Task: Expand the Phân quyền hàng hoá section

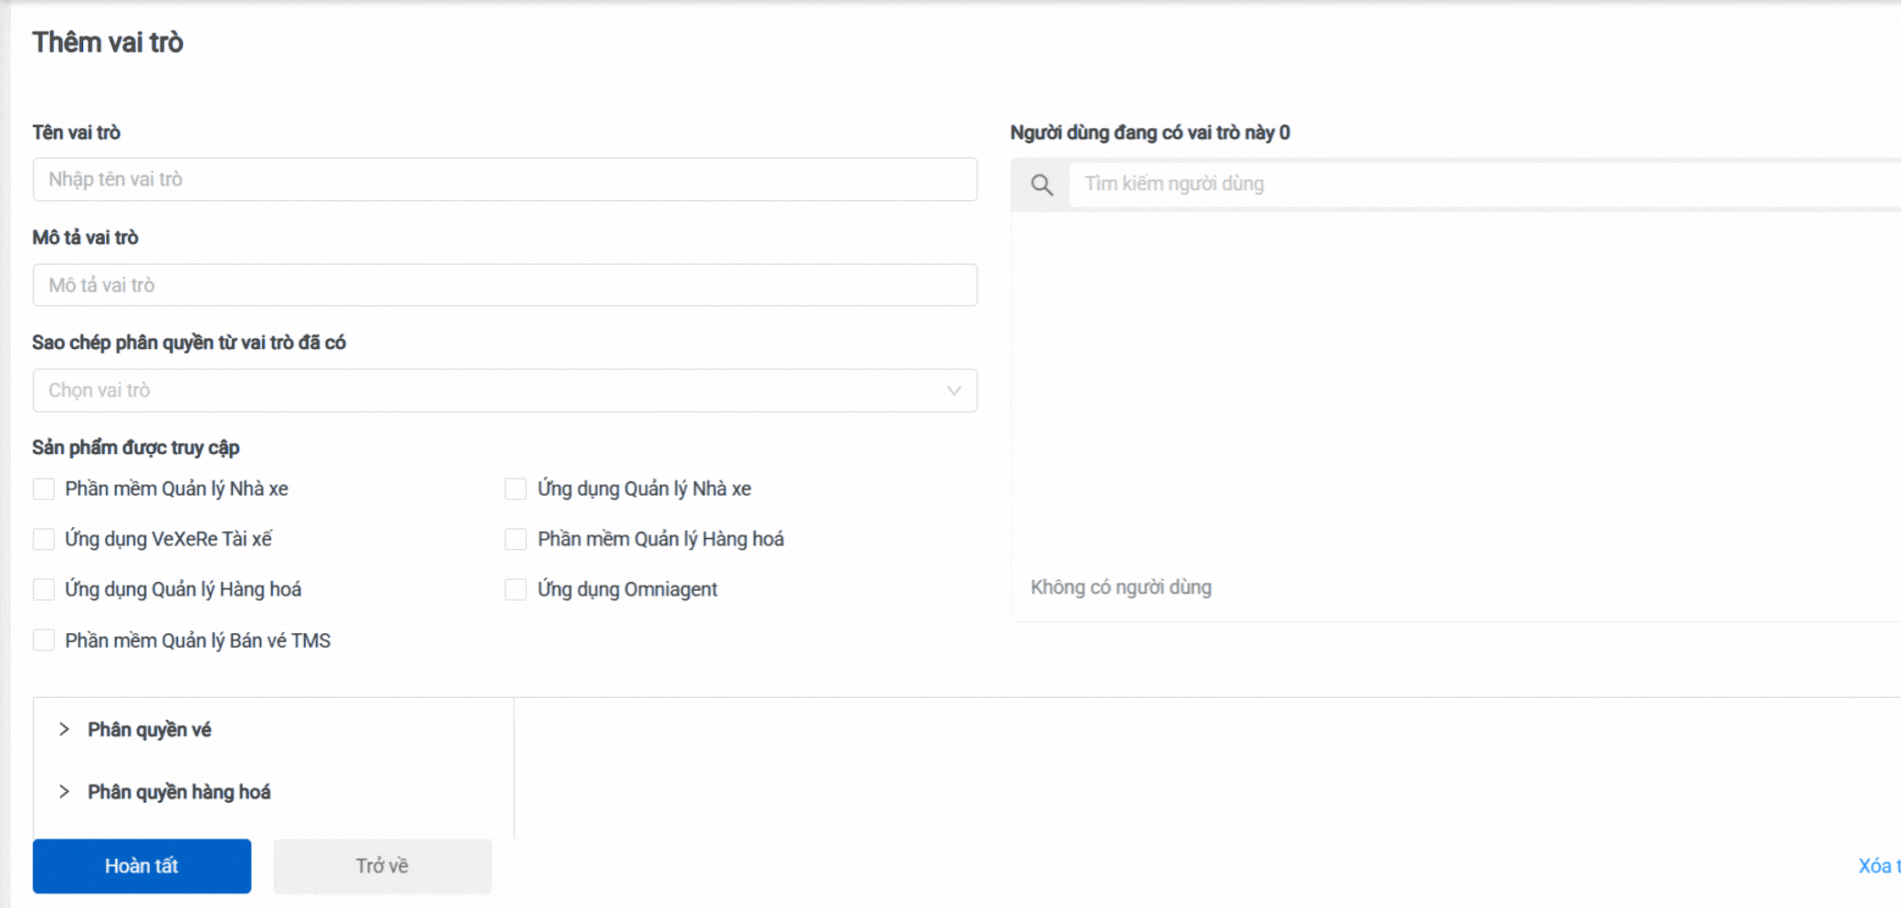Action: [64, 792]
